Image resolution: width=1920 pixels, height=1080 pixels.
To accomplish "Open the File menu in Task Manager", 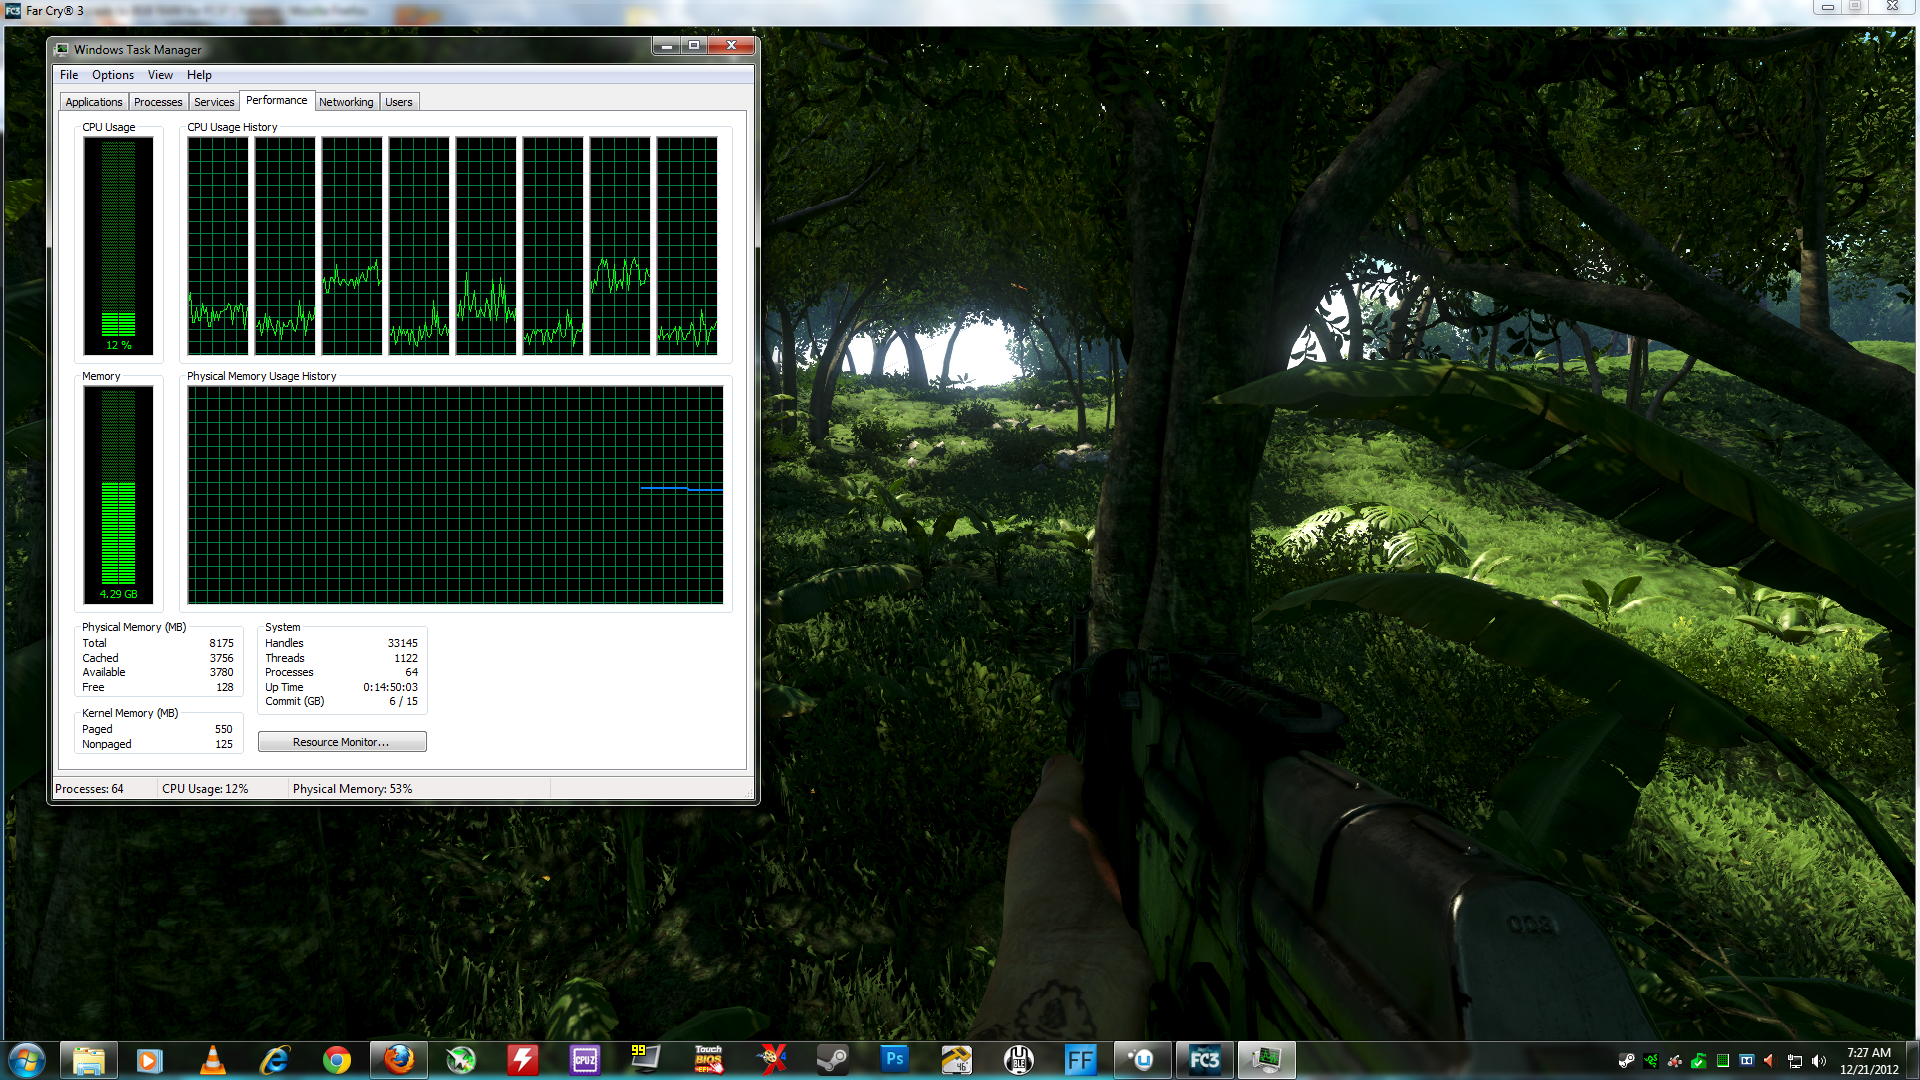I will (x=69, y=75).
